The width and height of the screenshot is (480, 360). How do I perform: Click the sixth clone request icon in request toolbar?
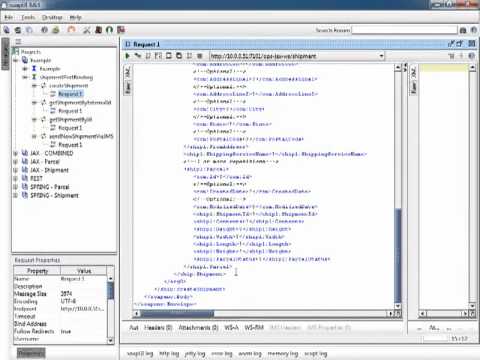(x=179, y=56)
